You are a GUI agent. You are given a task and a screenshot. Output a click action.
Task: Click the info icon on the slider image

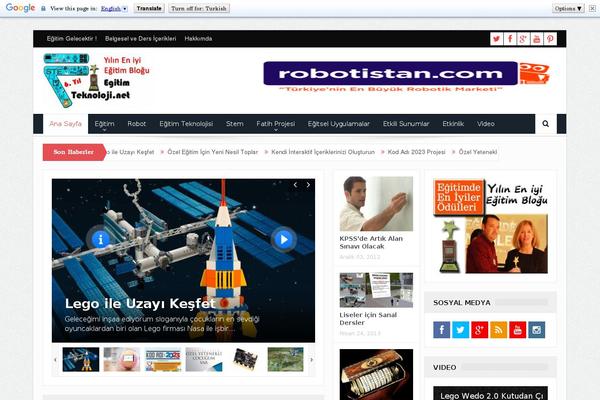(x=100, y=240)
